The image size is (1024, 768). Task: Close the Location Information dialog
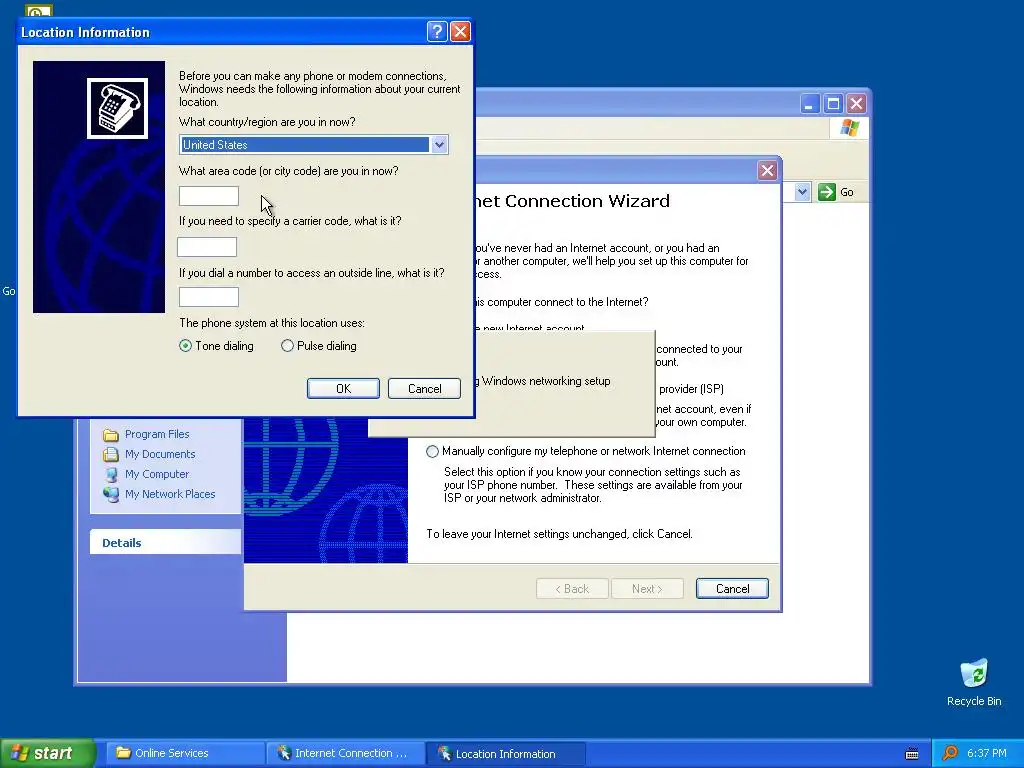(x=460, y=31)
